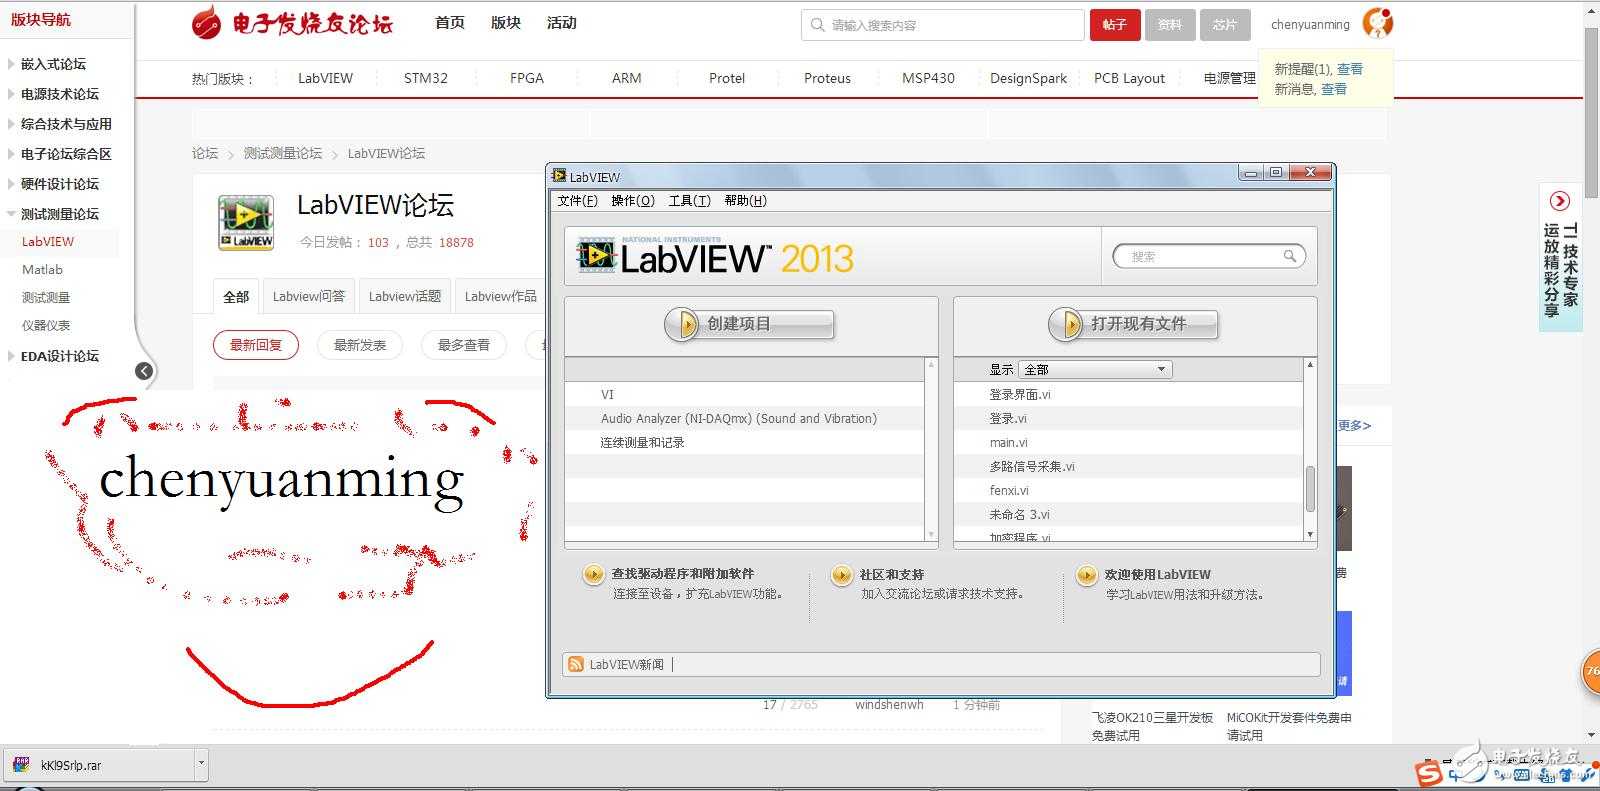The image size is (1600, 791).
Task: Click the 资料 search button
Action: (1170, 25)
